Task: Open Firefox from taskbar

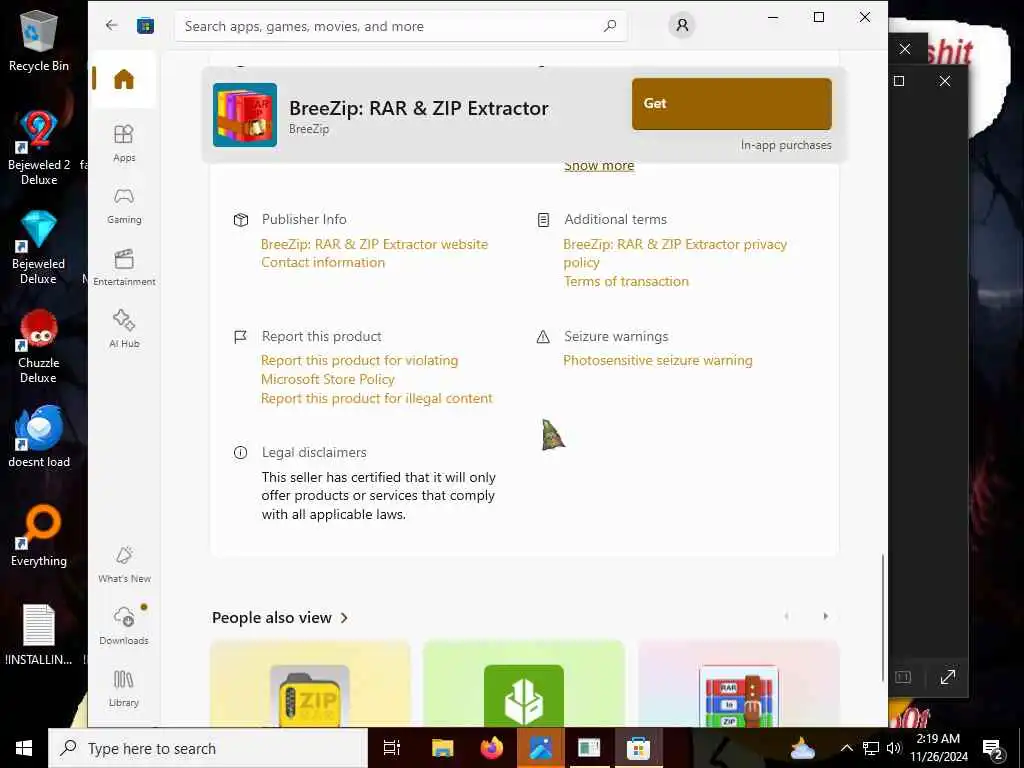Action: 492,748
